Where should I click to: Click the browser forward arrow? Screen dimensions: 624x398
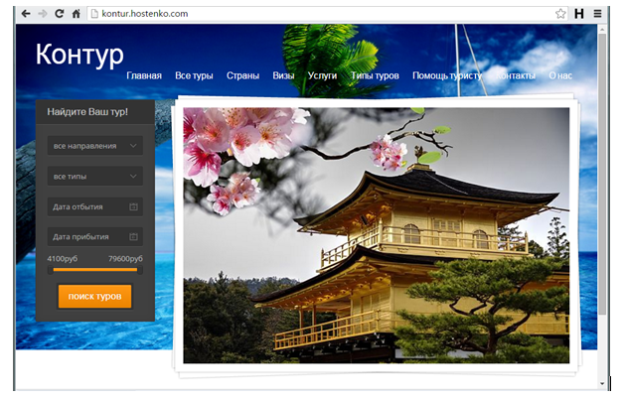(43, 14)
